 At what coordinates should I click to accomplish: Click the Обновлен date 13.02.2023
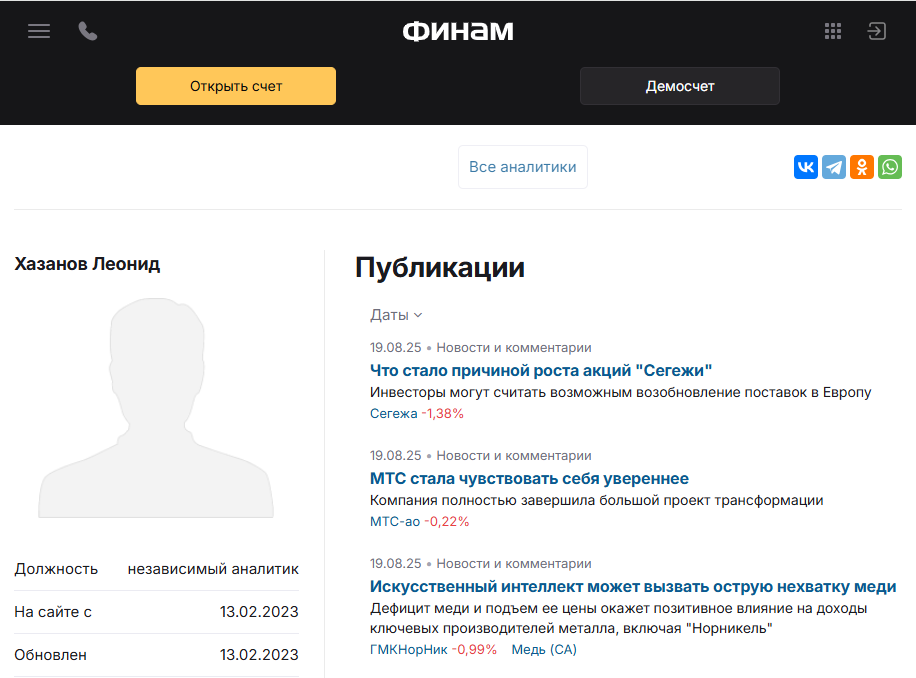[259, 655]
